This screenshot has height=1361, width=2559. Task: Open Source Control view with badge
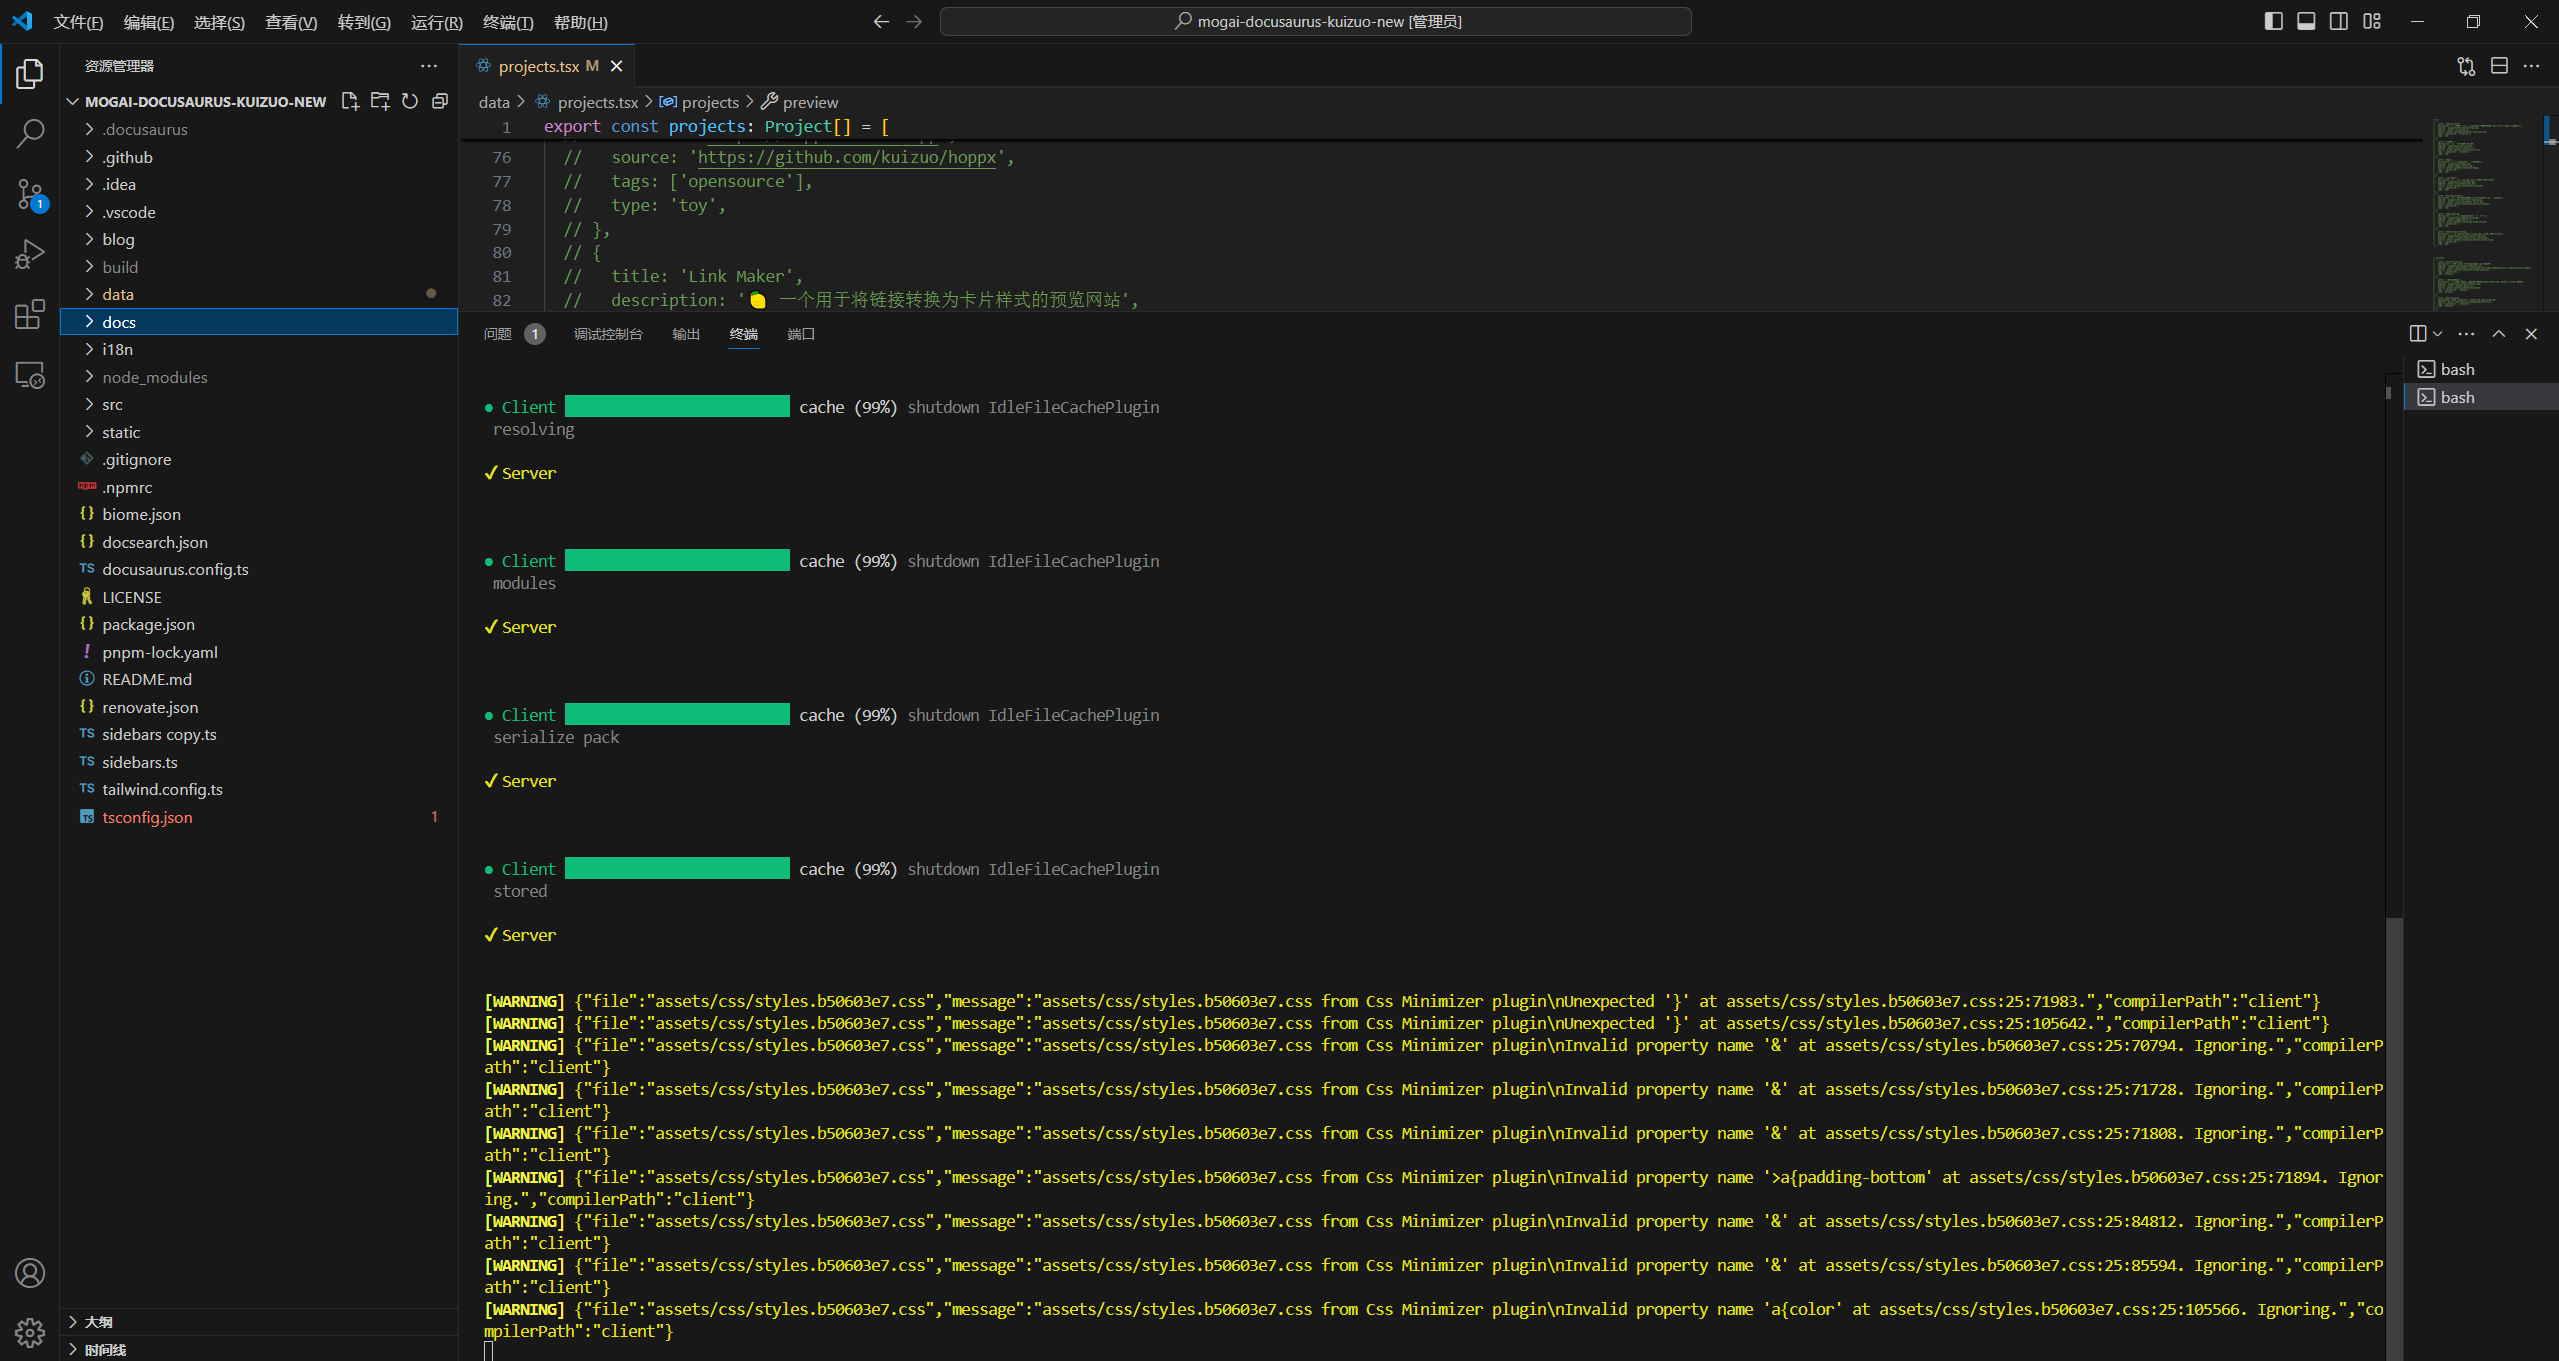[x=30, y=194]
